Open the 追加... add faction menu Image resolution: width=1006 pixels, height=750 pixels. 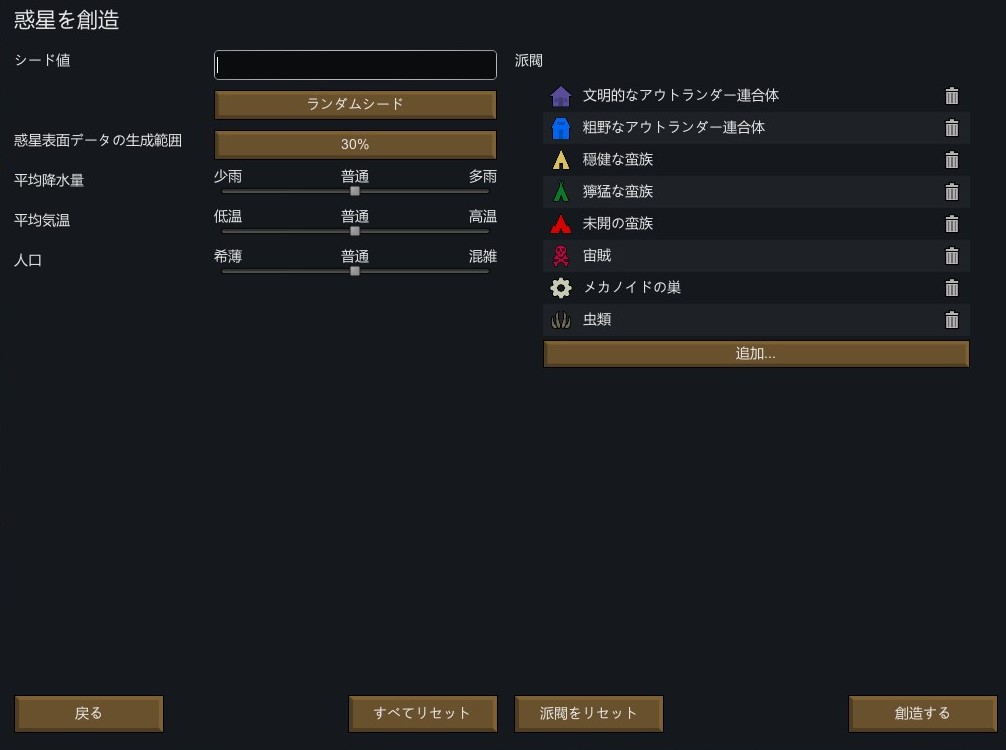point(756,354)
